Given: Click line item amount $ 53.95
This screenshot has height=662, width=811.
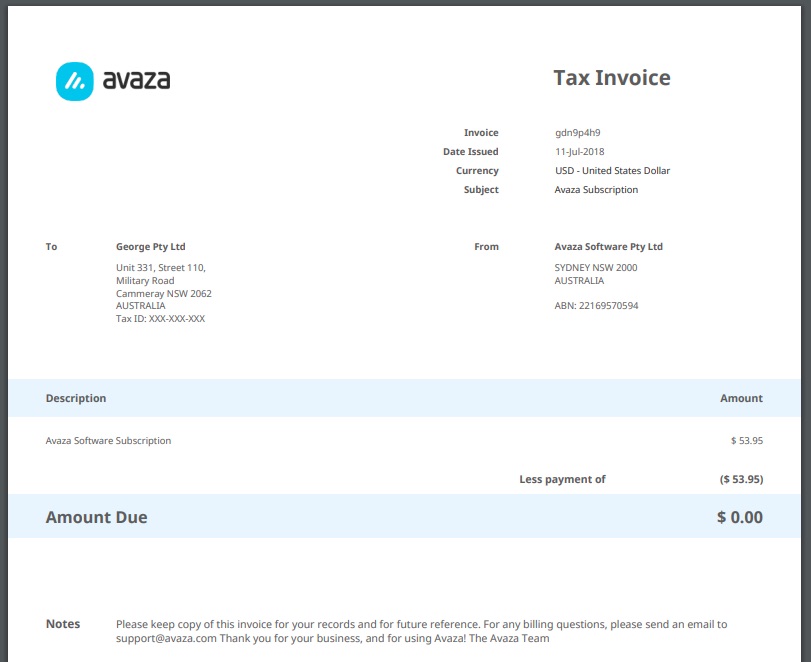Looking at the screenshot, I should click(x=747, y=441).
